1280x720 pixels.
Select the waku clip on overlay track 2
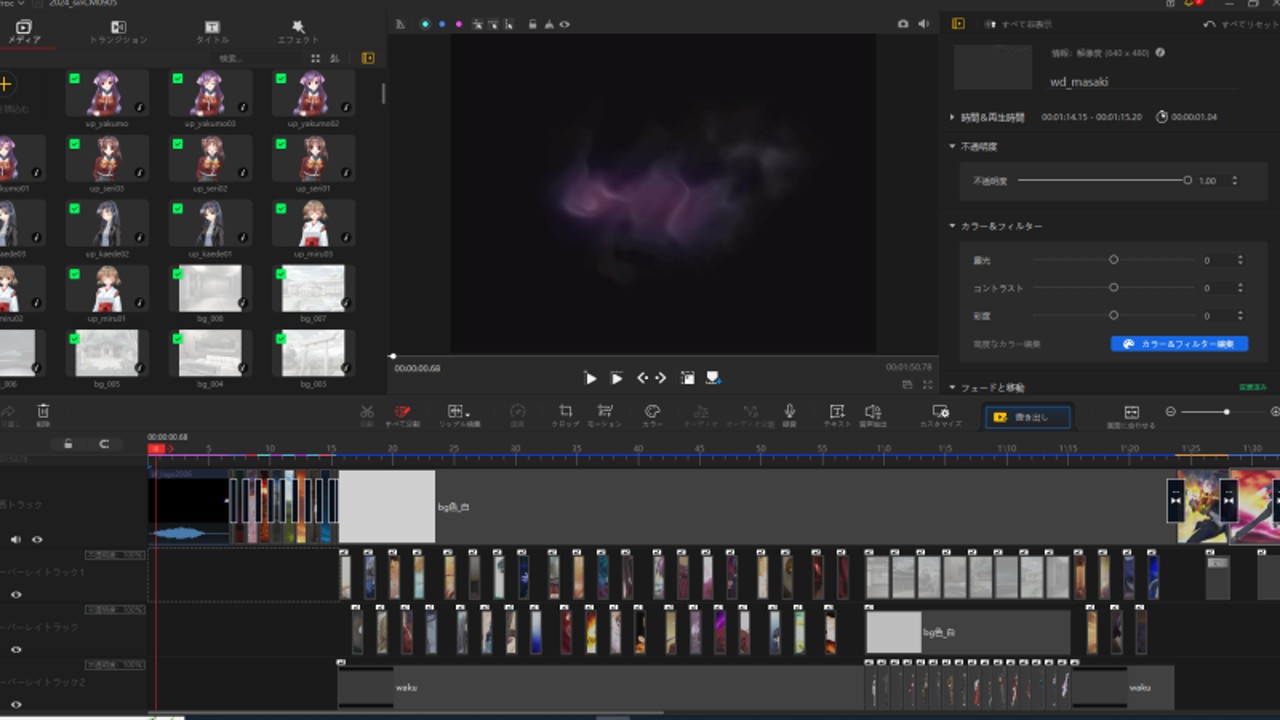point(600,687)
